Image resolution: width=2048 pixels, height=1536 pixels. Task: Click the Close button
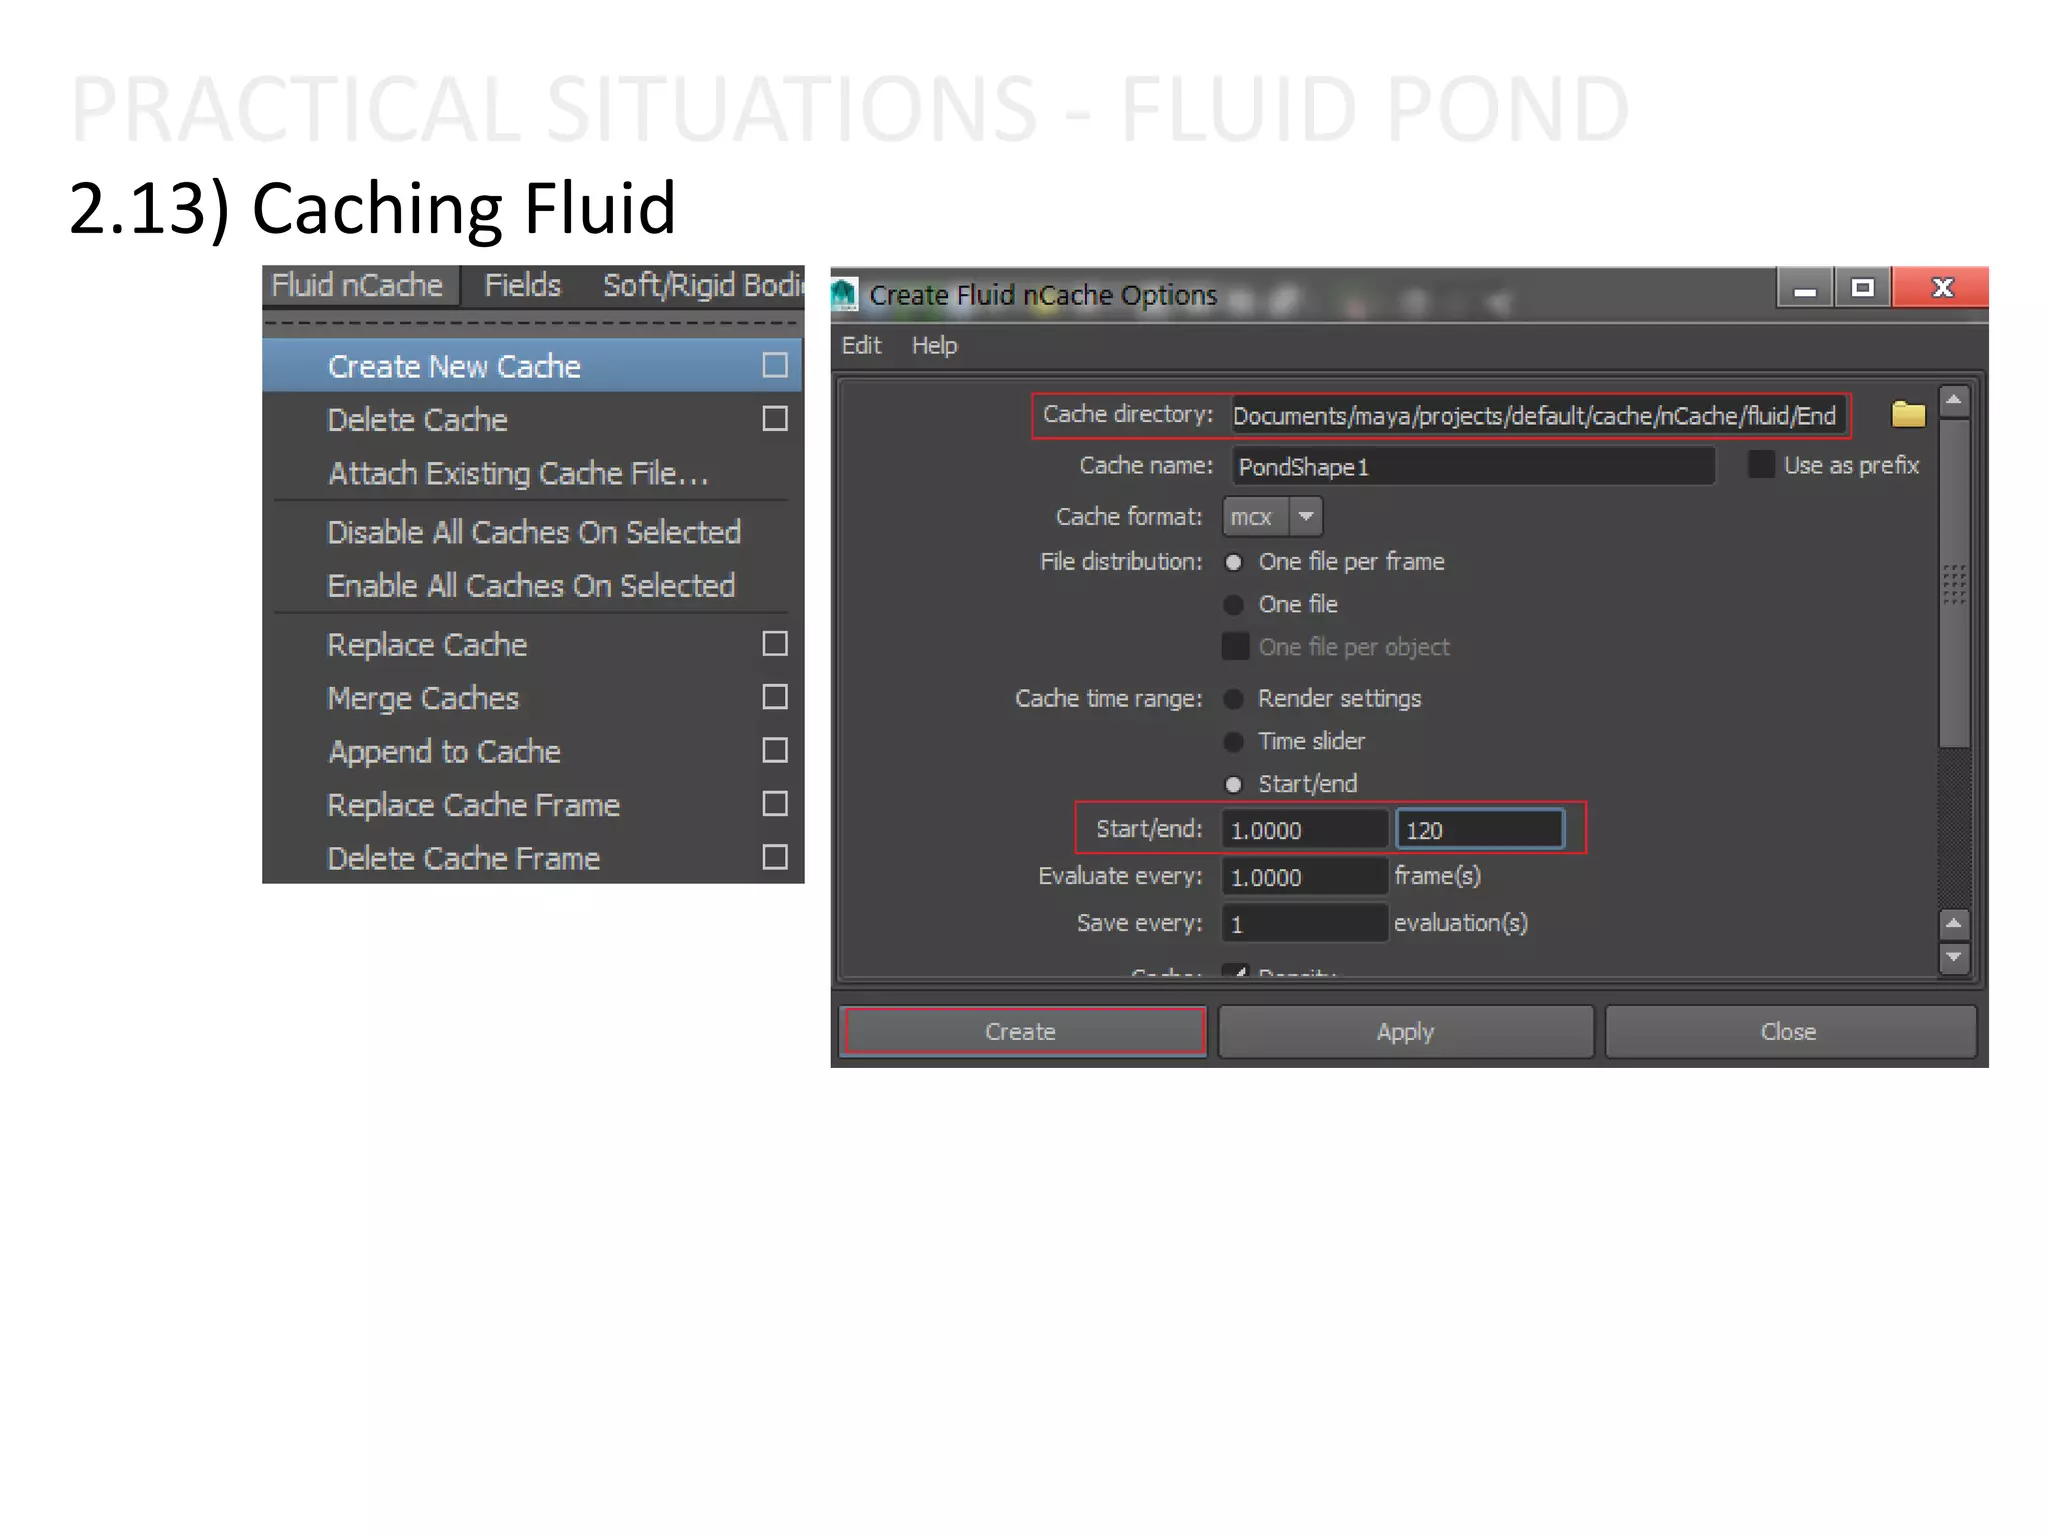tap(1790, 1031)
